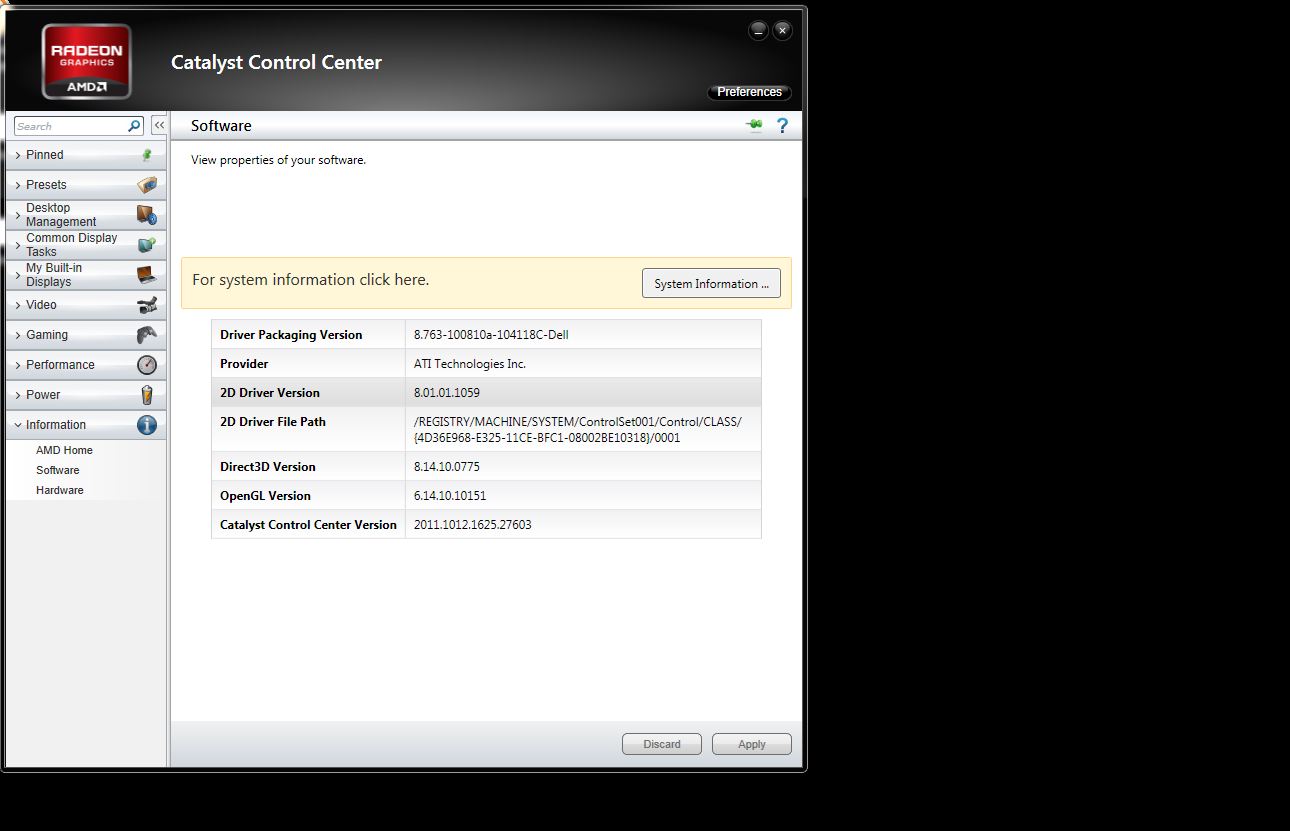Image resolution: width=1290 pixels, height=831 pixels.
Task: Open AMD Home page
Action: pos(64,450)
